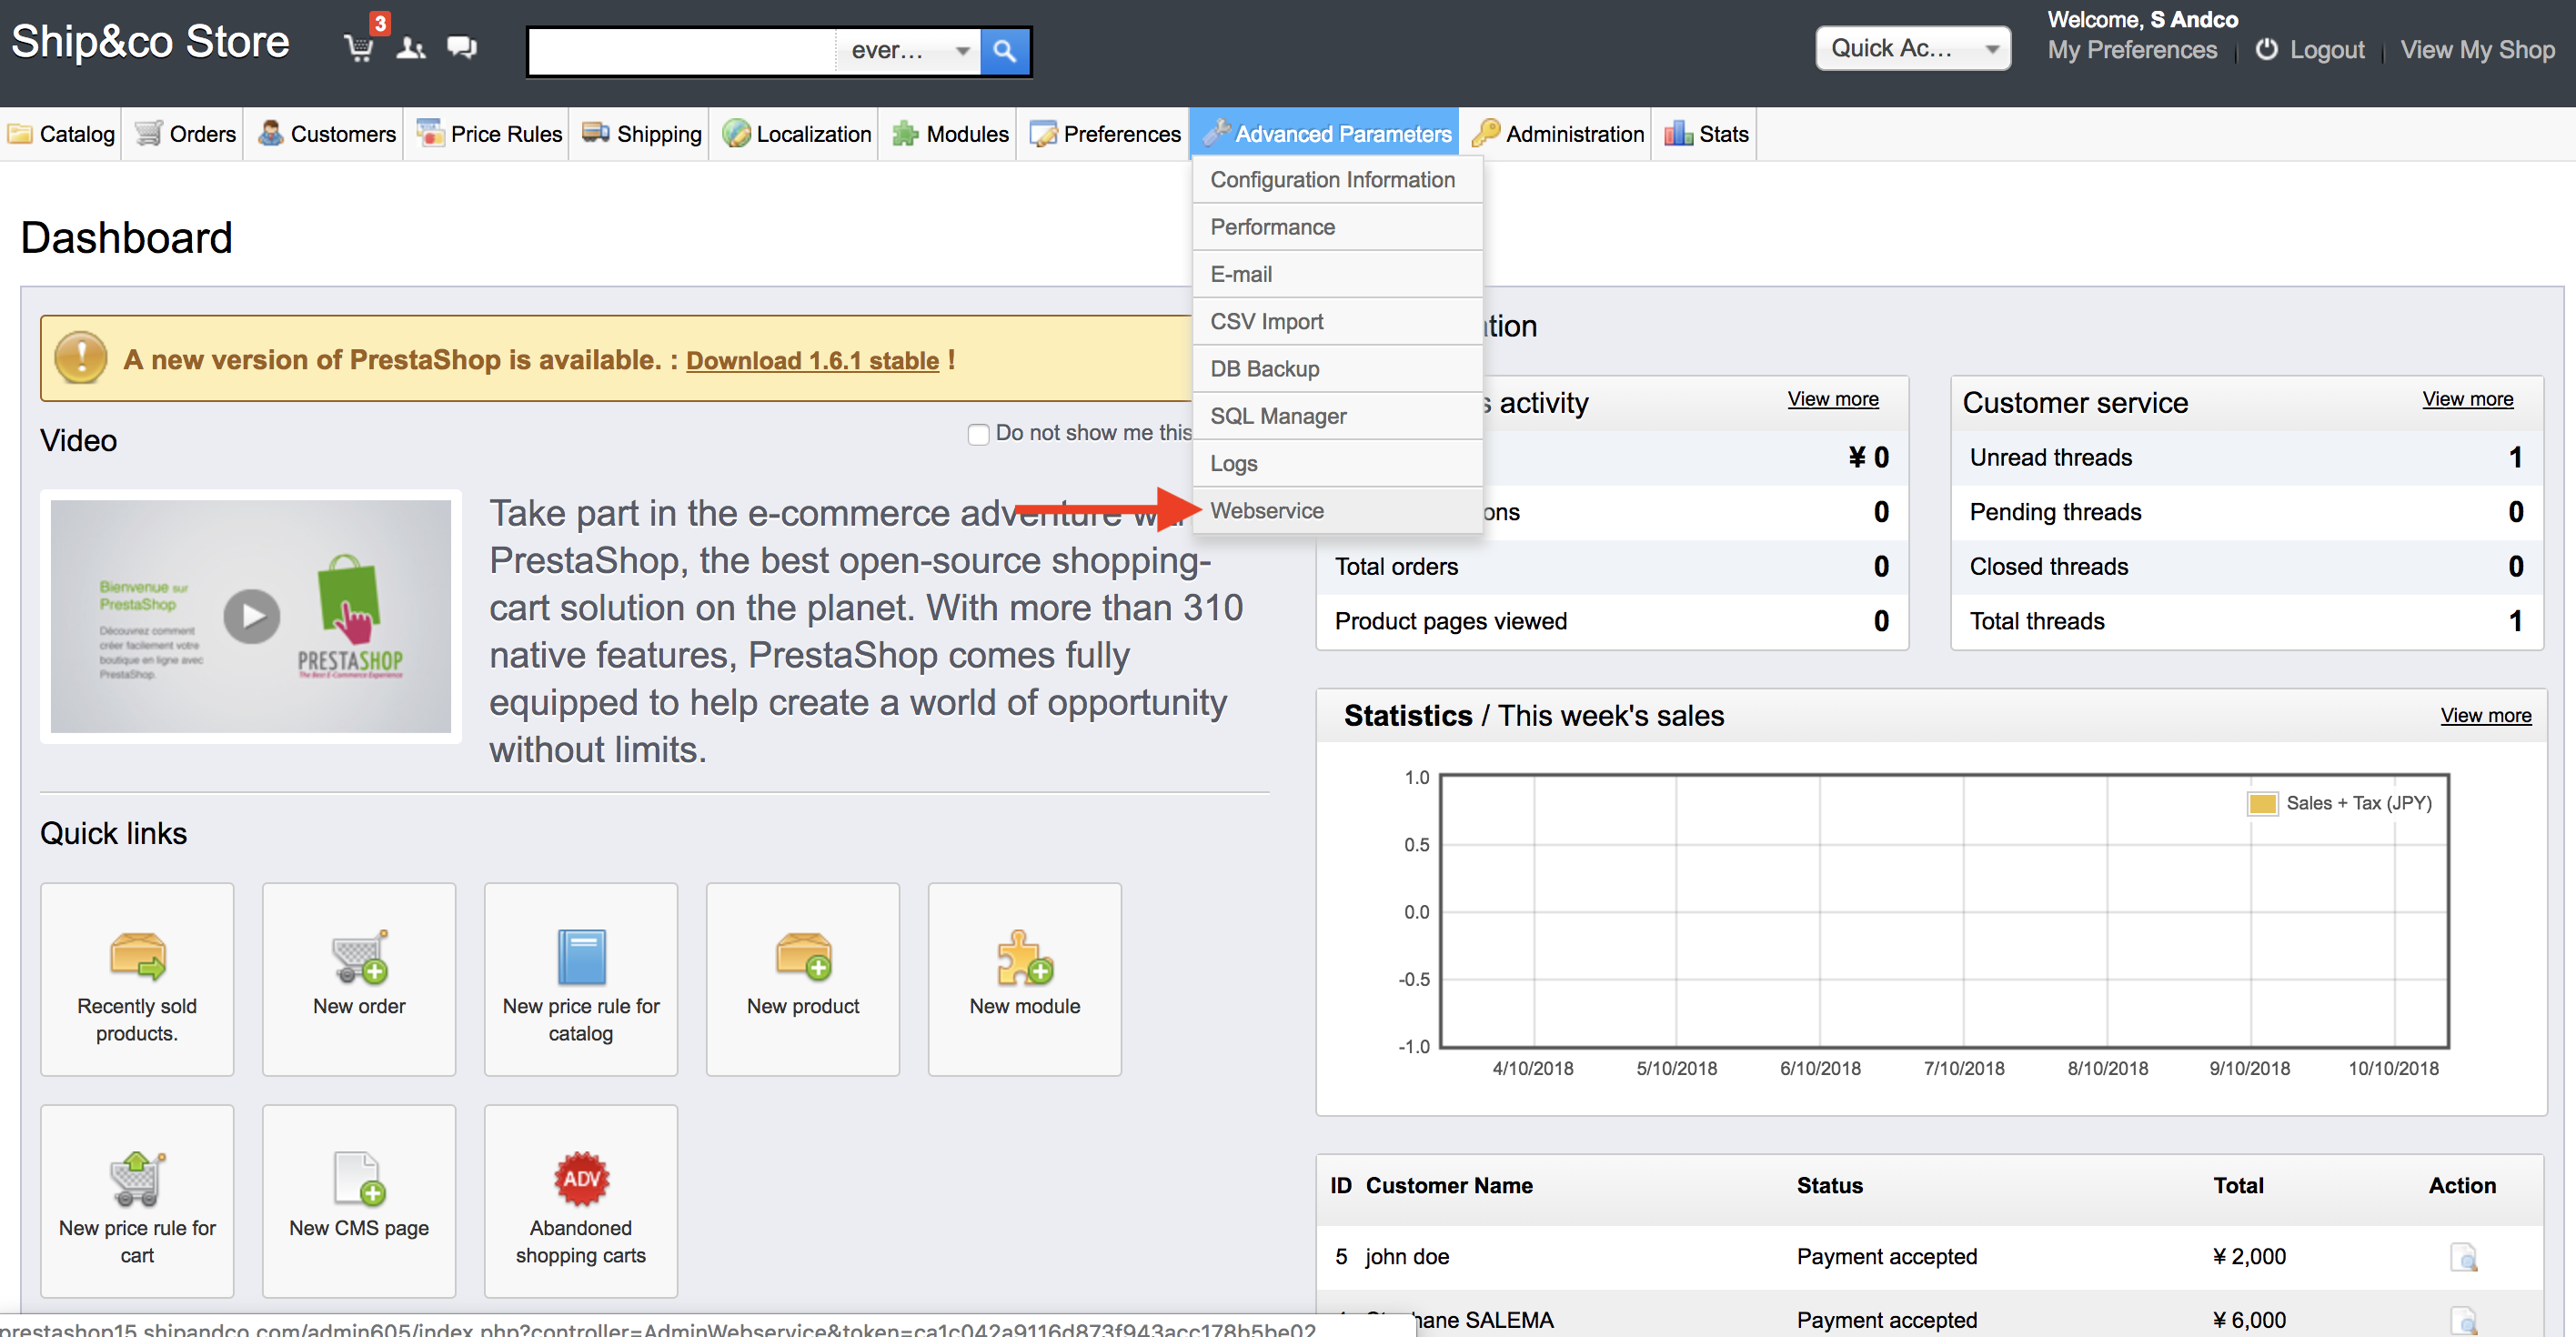Click the Recently sold products quick link
2576x1337 pixels.
(x=137, y=979)
